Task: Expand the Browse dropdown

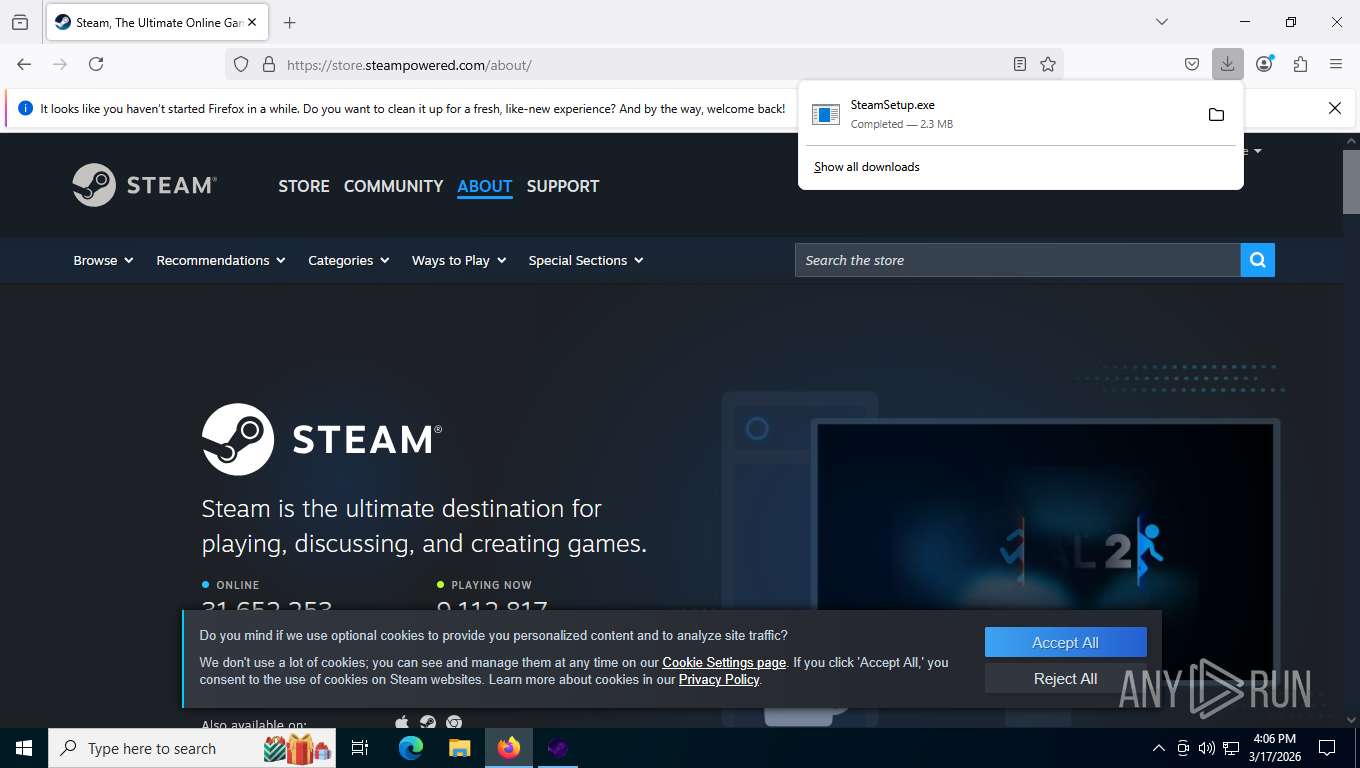Action: (103, 260)
